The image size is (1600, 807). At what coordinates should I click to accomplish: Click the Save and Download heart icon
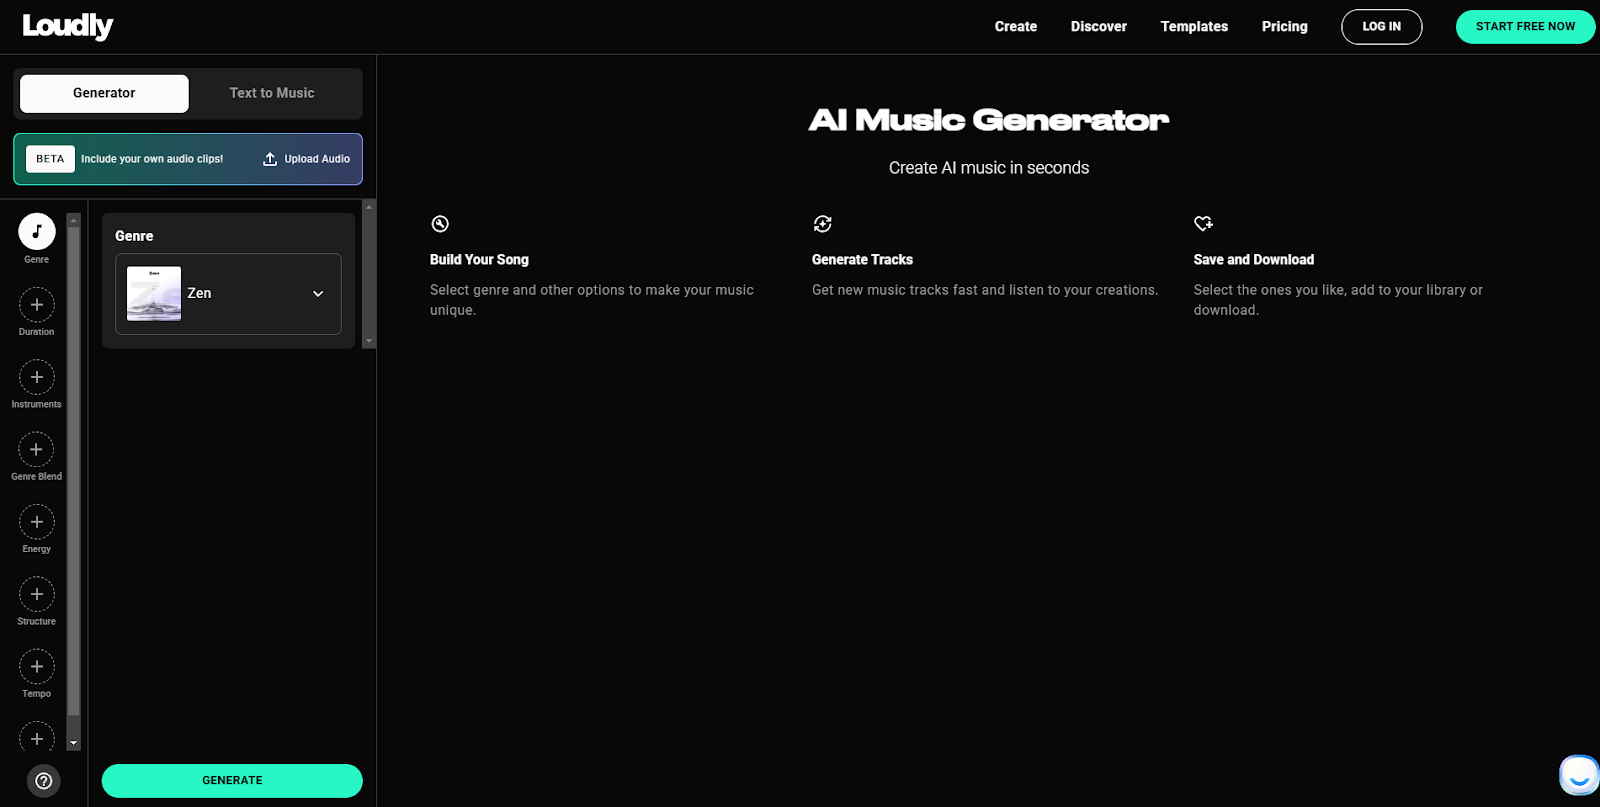1204,223
